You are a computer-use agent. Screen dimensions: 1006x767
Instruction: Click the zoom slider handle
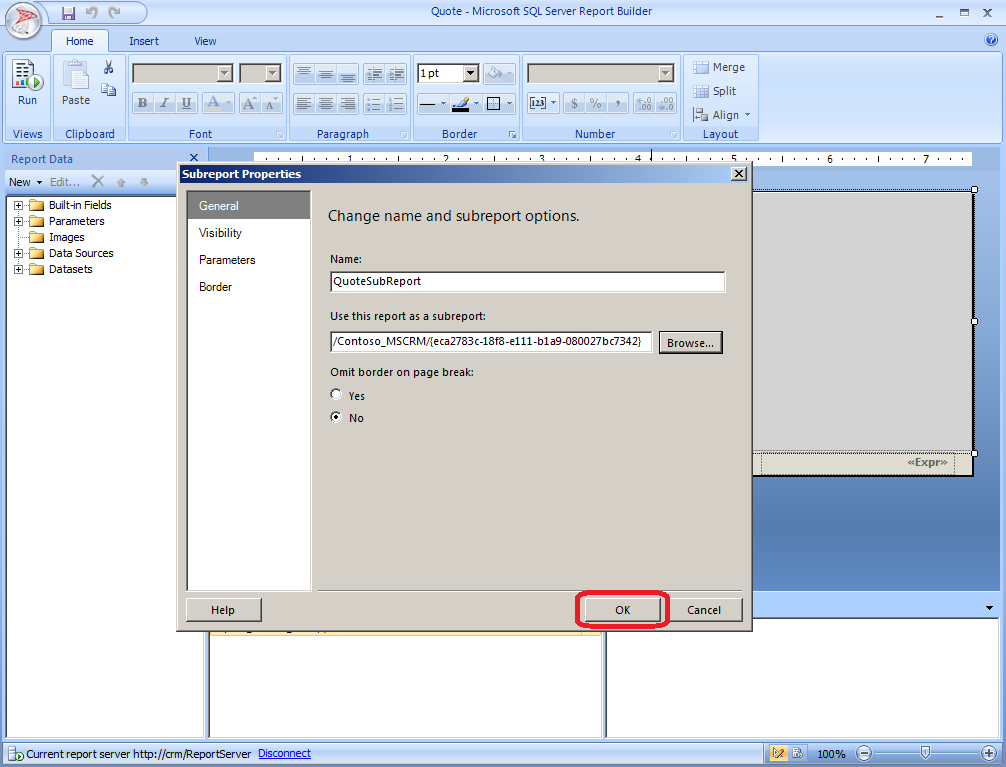click(x=925, y=752)
